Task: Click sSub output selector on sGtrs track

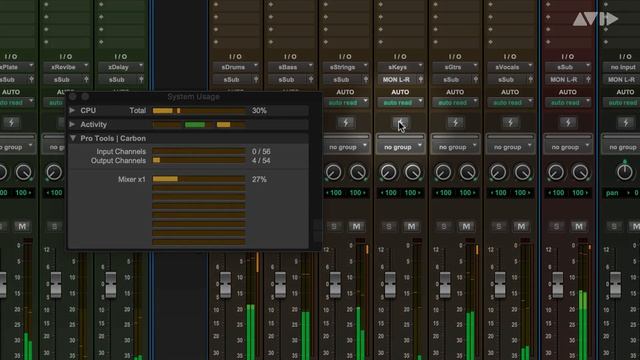Action: [451, 80]
